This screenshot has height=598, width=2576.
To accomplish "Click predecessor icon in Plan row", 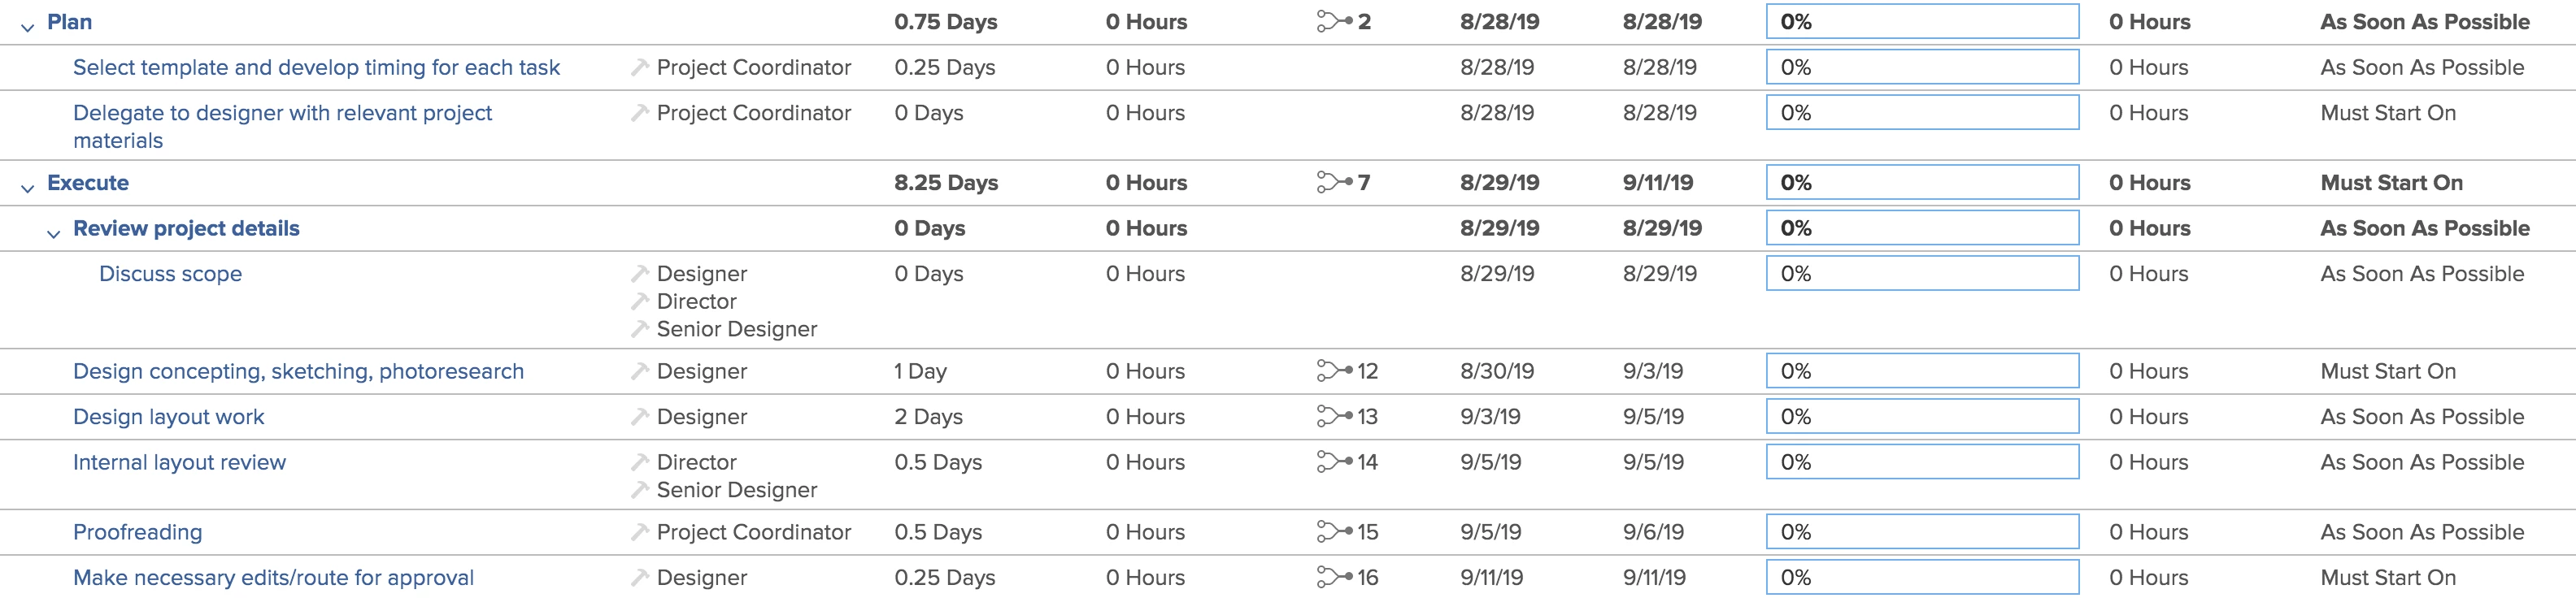I will pos(1334,21).
